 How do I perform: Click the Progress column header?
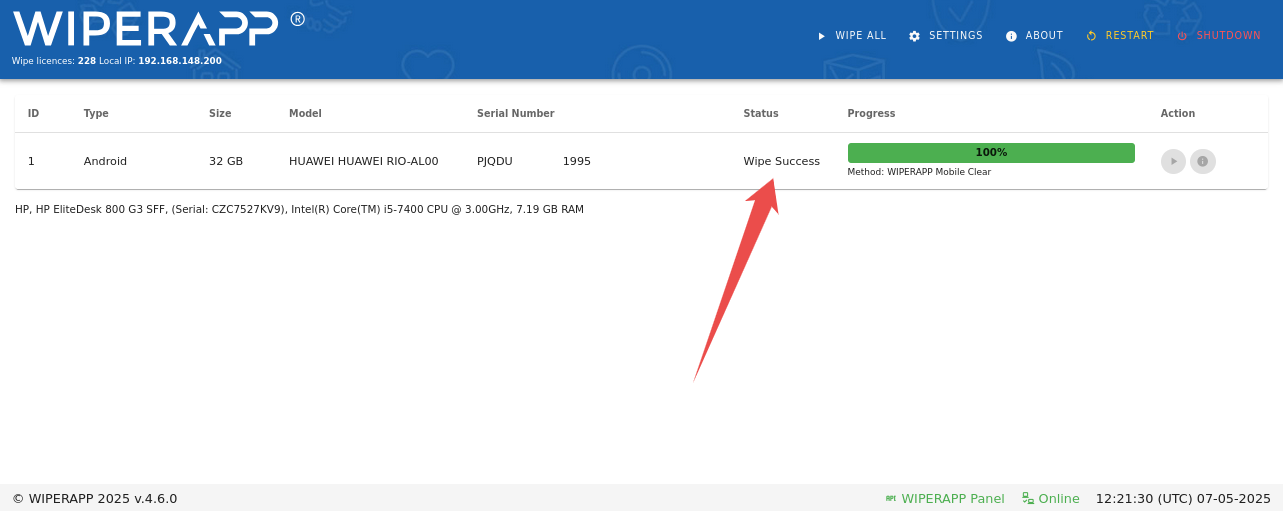871,114
